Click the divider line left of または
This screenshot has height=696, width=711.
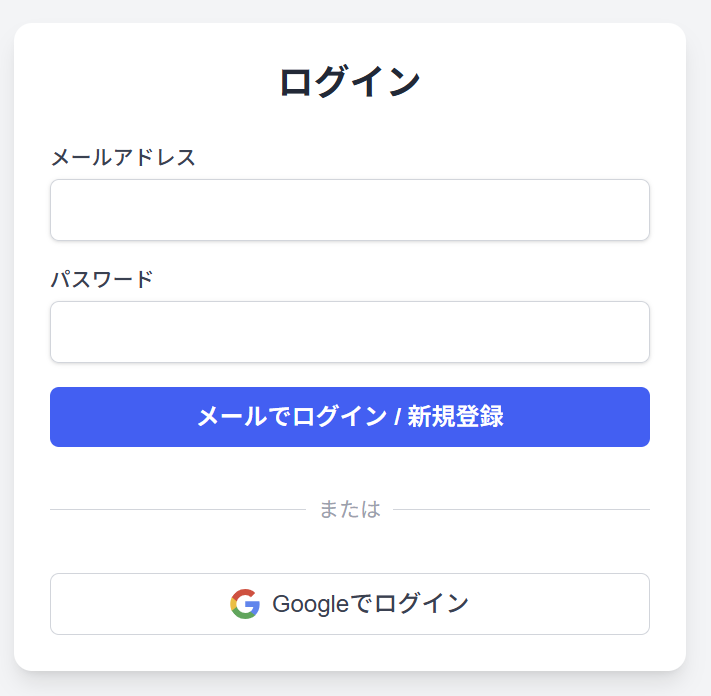177,509
